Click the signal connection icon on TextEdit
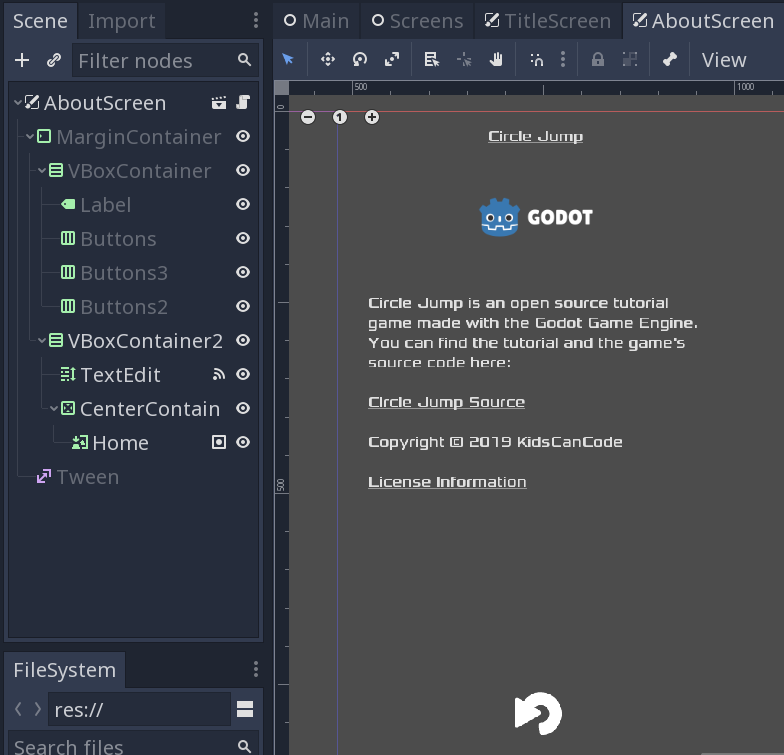The width and height of the screenshot is (784, 755). coord(219,374)
